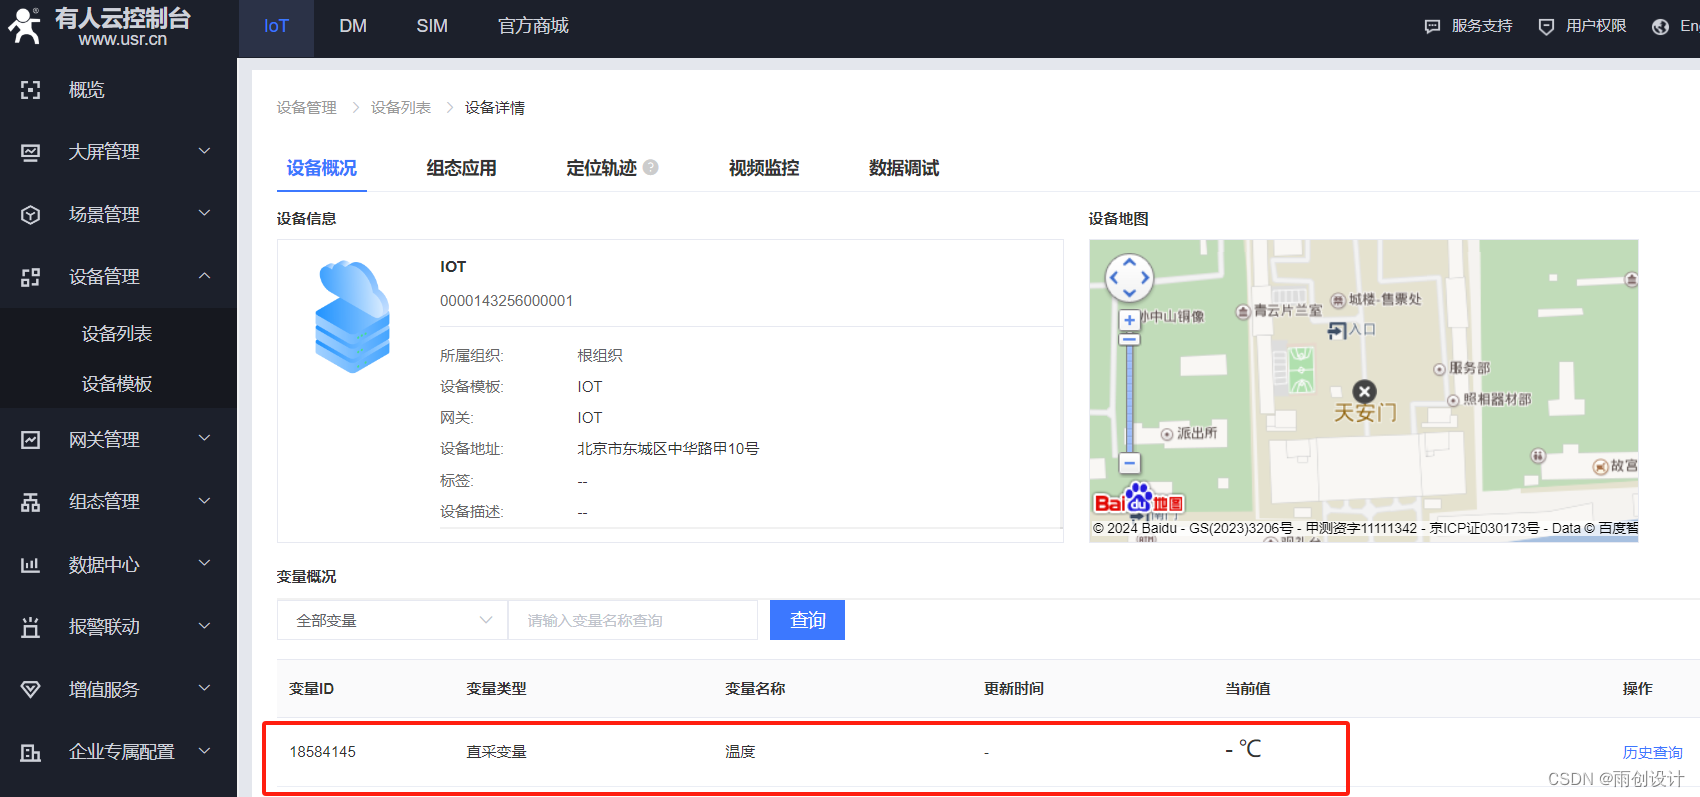Click the 企业专属配置 building icon
1700x797 pixels.
31,752
